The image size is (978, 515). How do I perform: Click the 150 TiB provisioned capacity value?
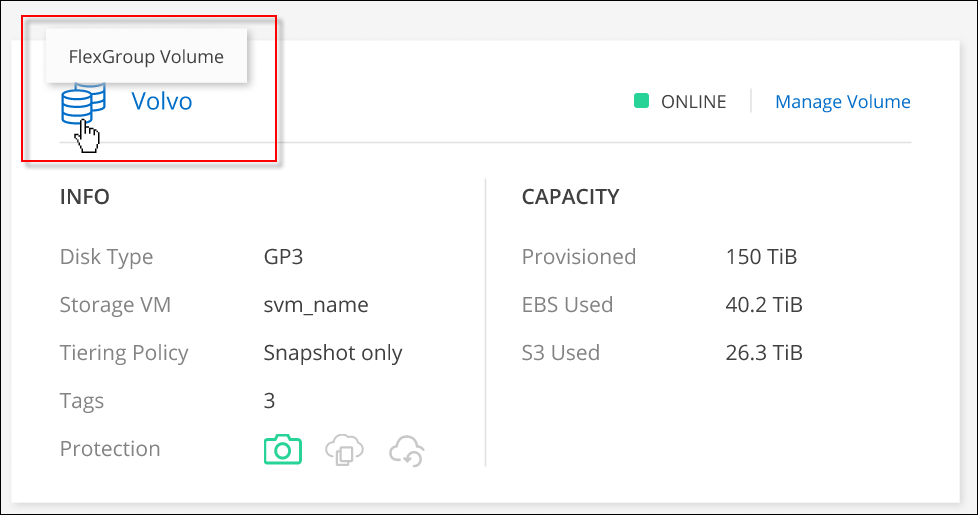(x=761, y=257)
